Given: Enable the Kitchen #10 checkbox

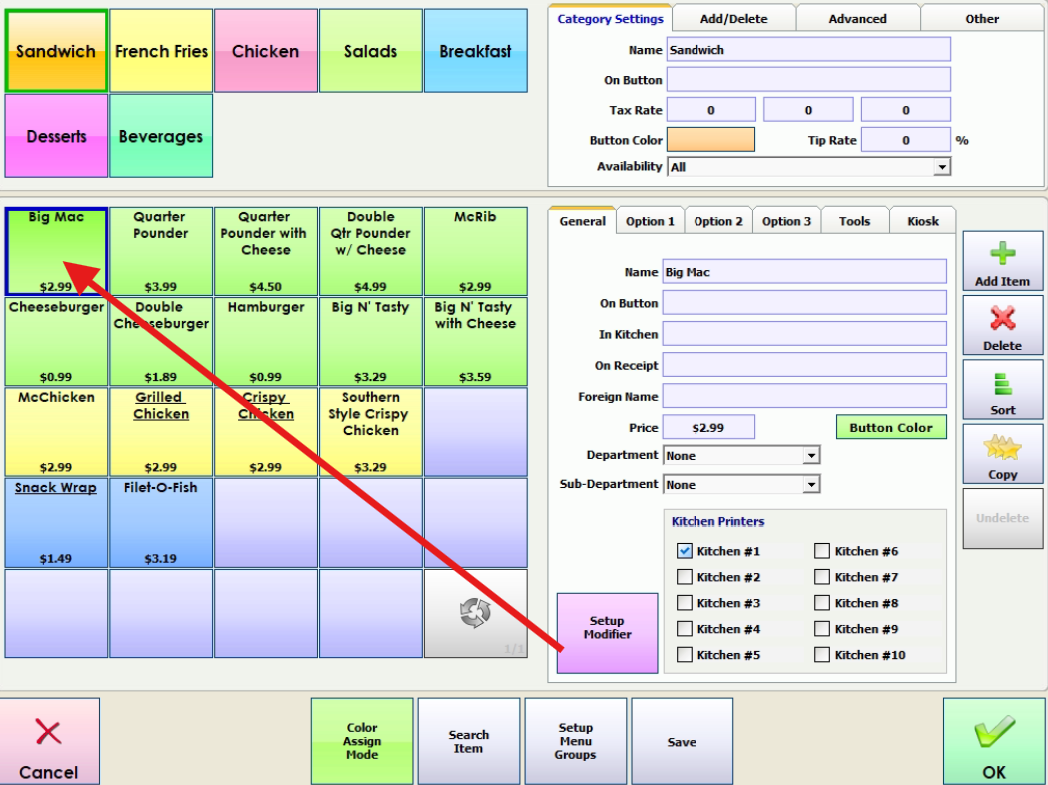Looking at the screenshot, I should (822, 655).
